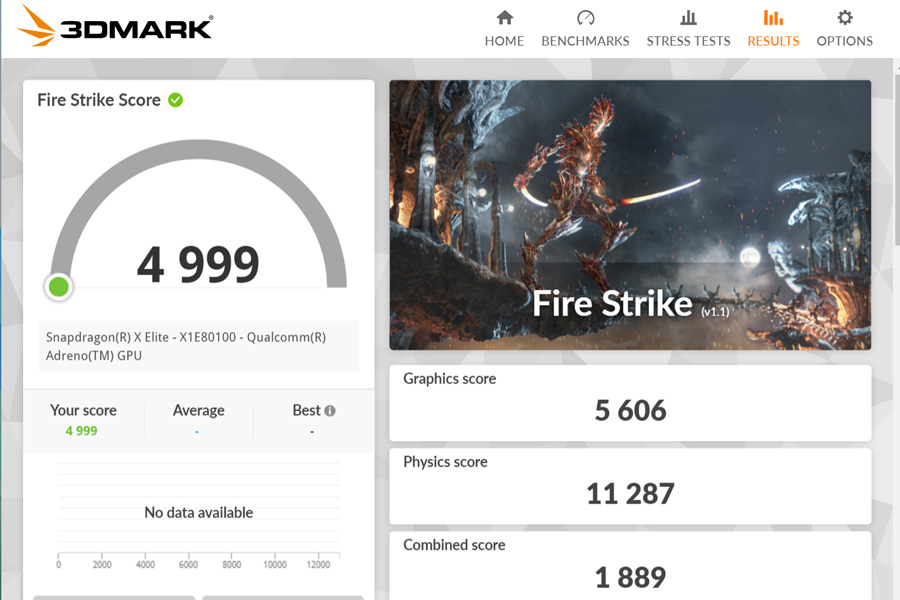Click the Home house icon
Viewport: 900px width, 600px height.
tap(505, 18)
